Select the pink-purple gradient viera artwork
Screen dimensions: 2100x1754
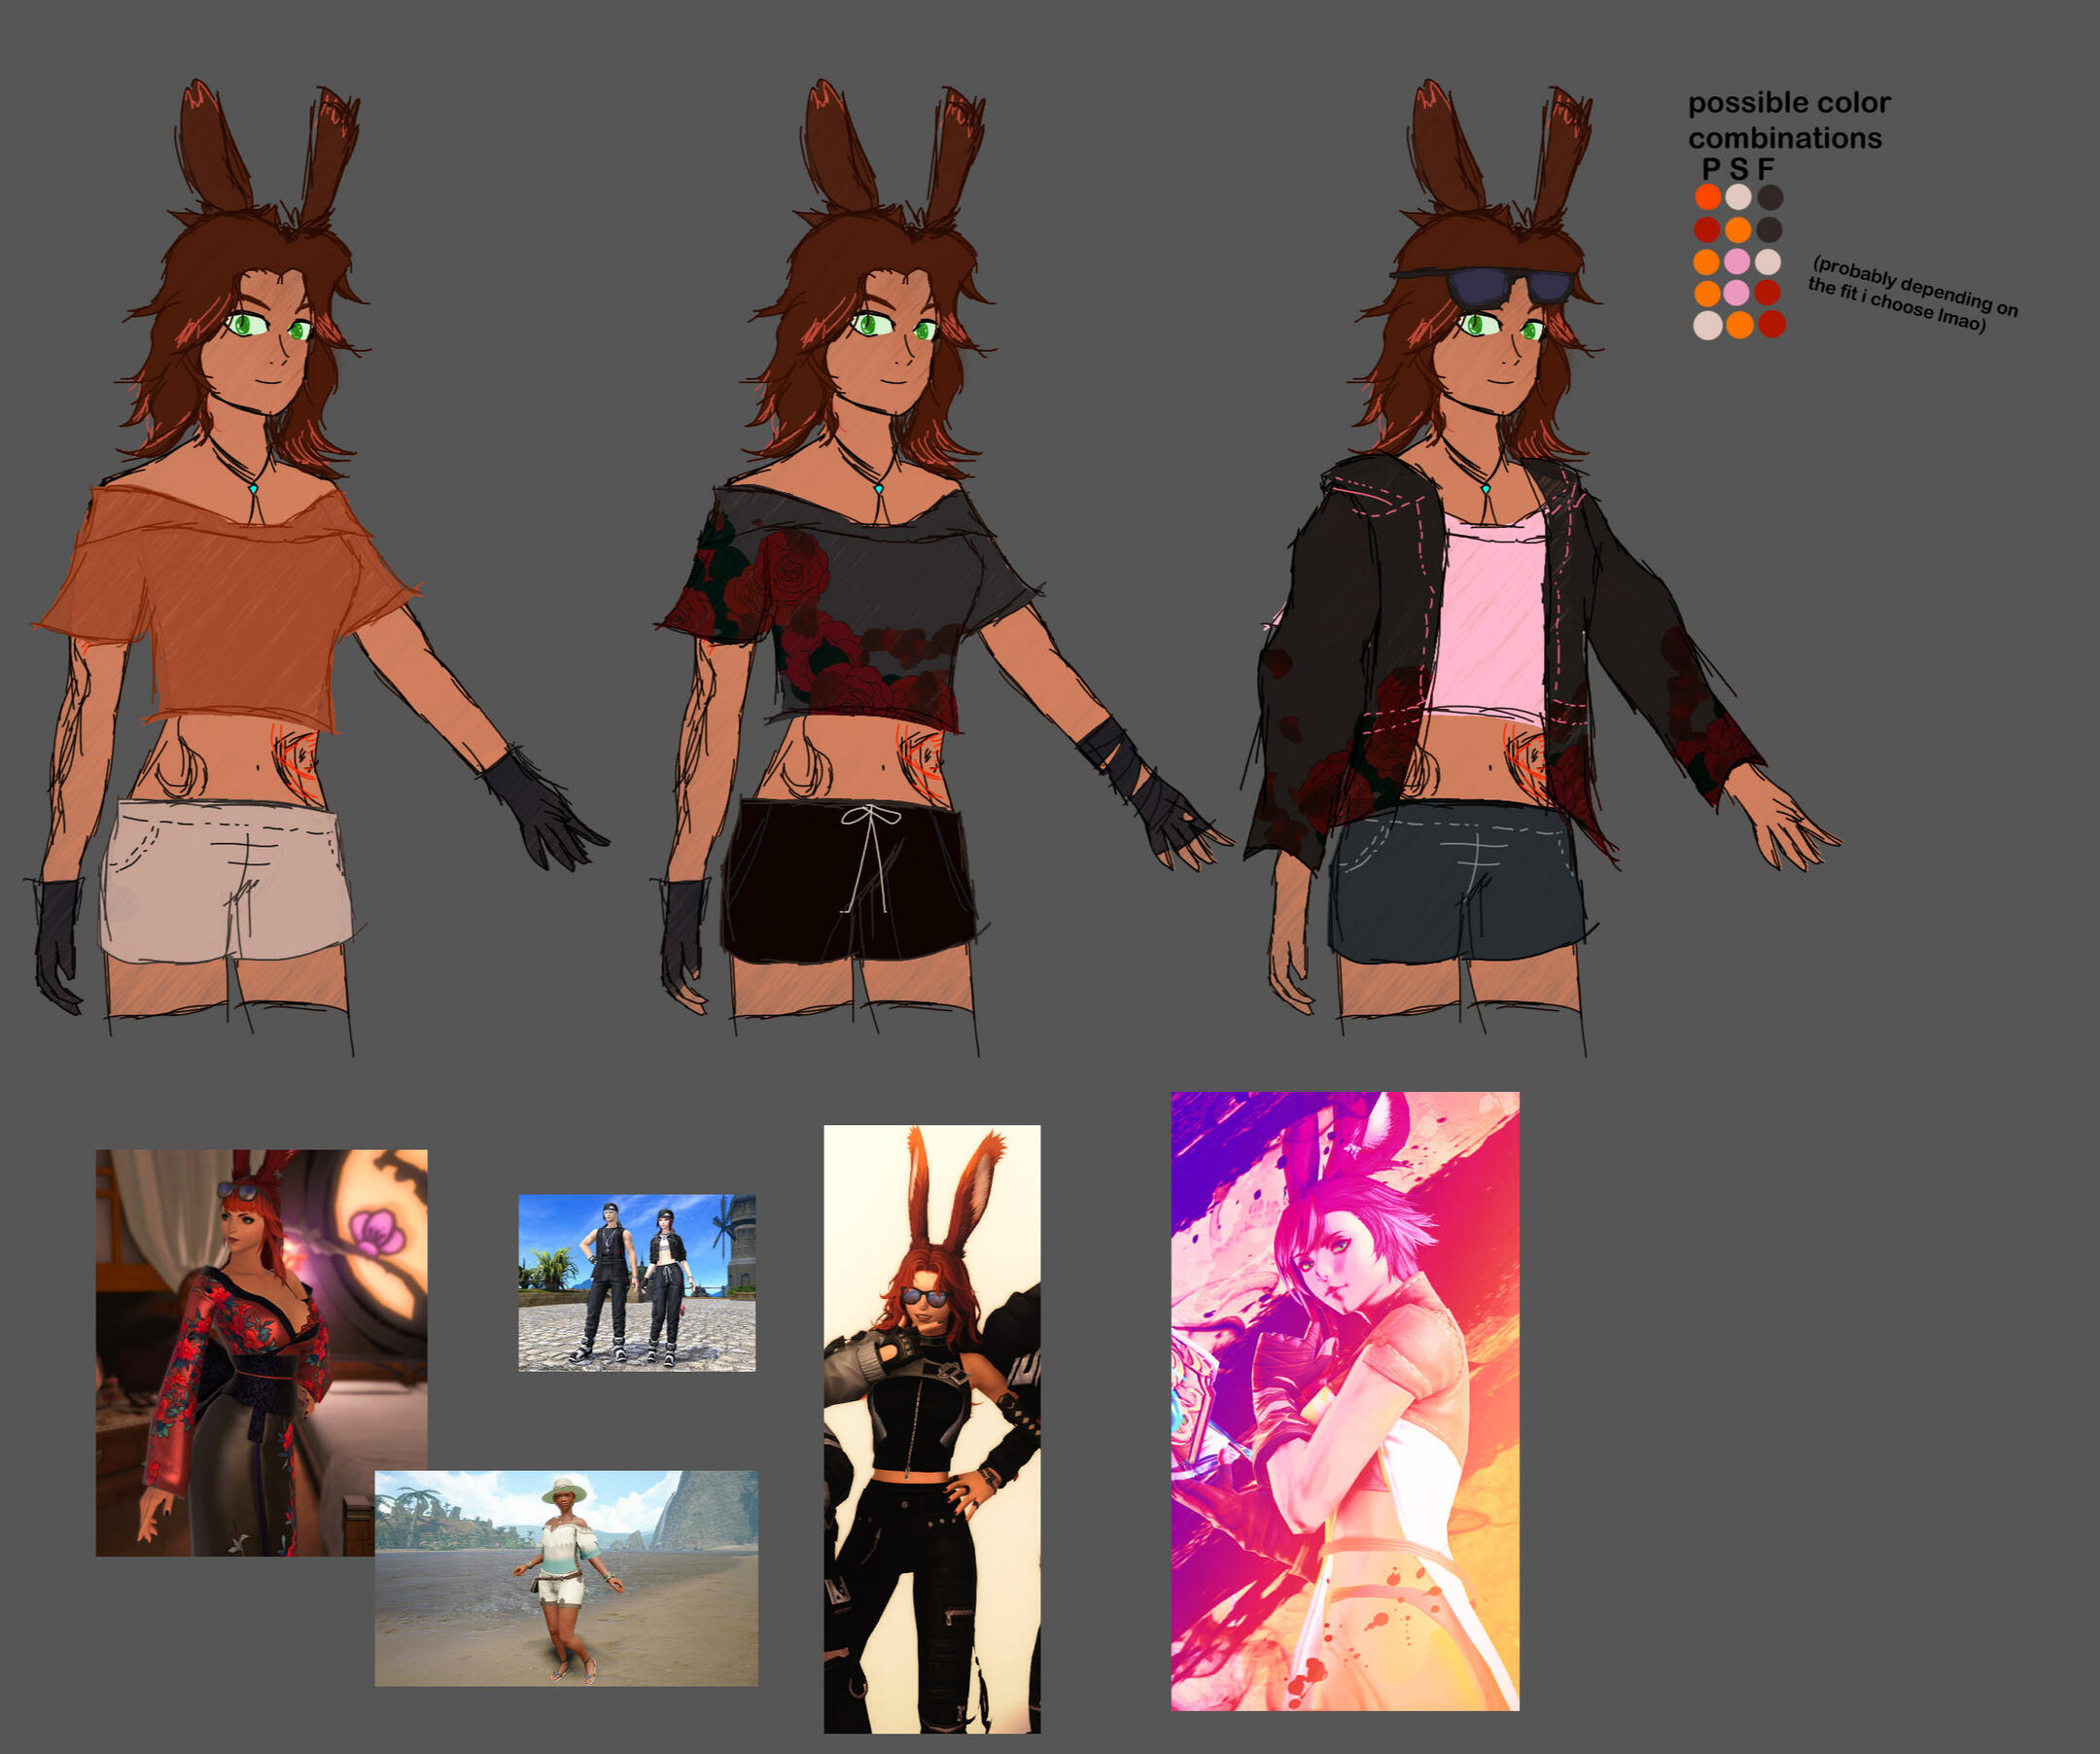point(1345,1400)
